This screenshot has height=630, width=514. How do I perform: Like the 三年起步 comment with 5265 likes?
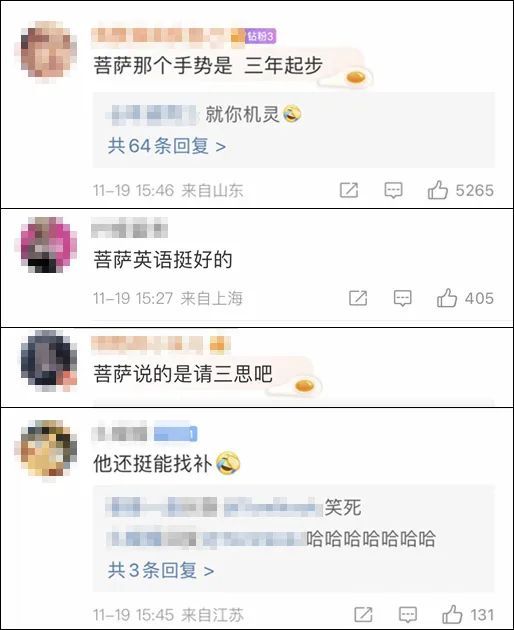point(438,190)
